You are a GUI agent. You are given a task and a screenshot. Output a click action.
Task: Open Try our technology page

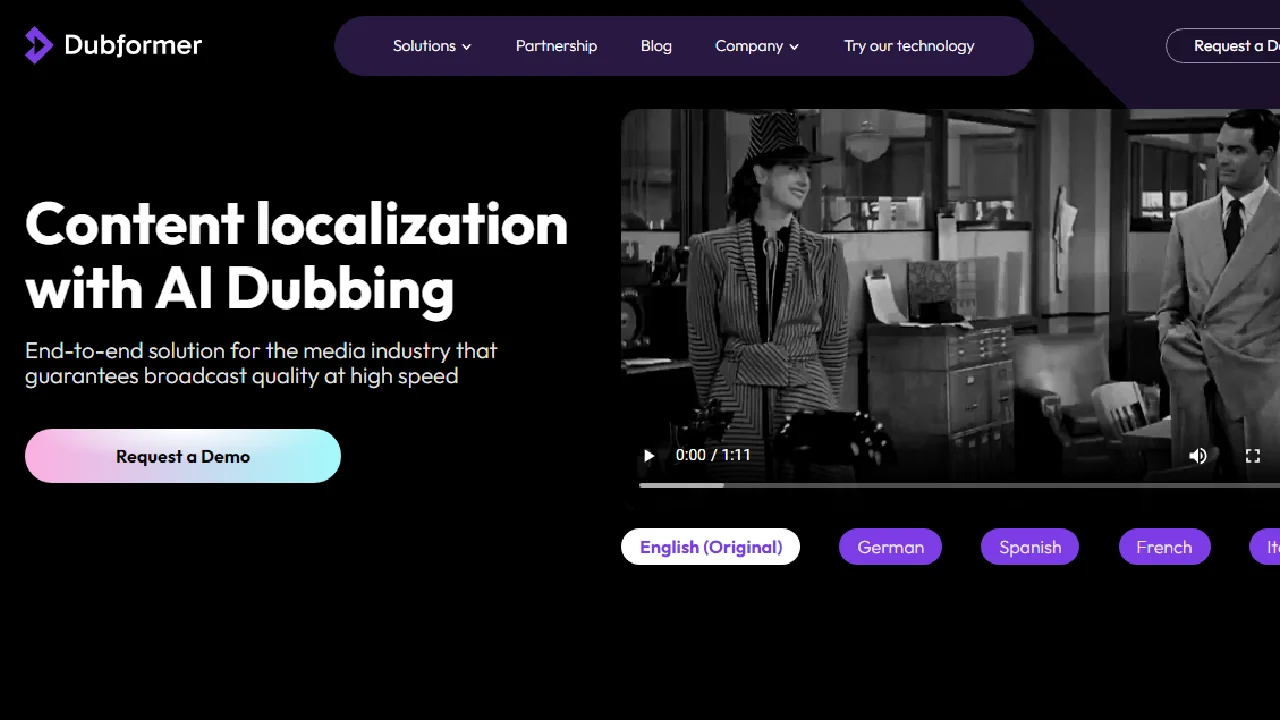[x=909, y=46]
